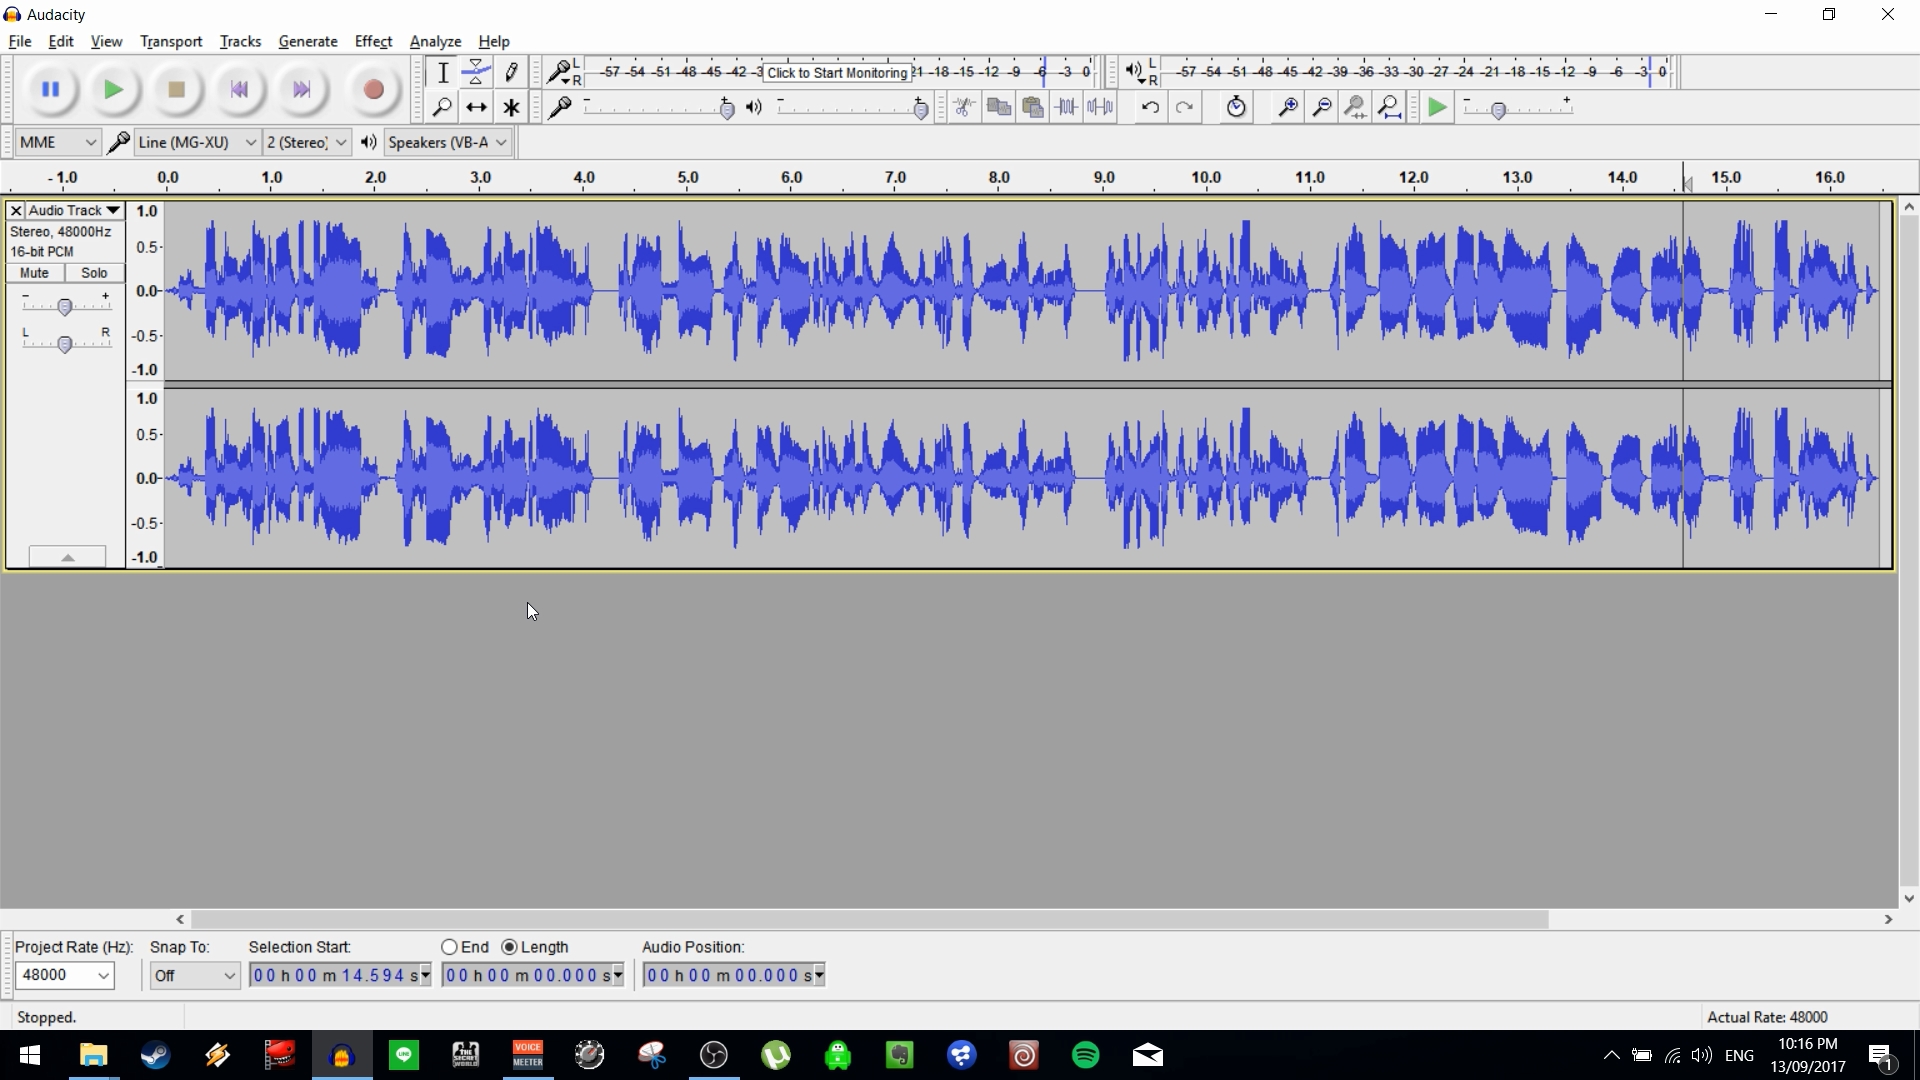Open the Line (MG-XU) recording device dropdown
Image resolution: width=1920 pixels, height=1080 pixels.
(197, 142)
